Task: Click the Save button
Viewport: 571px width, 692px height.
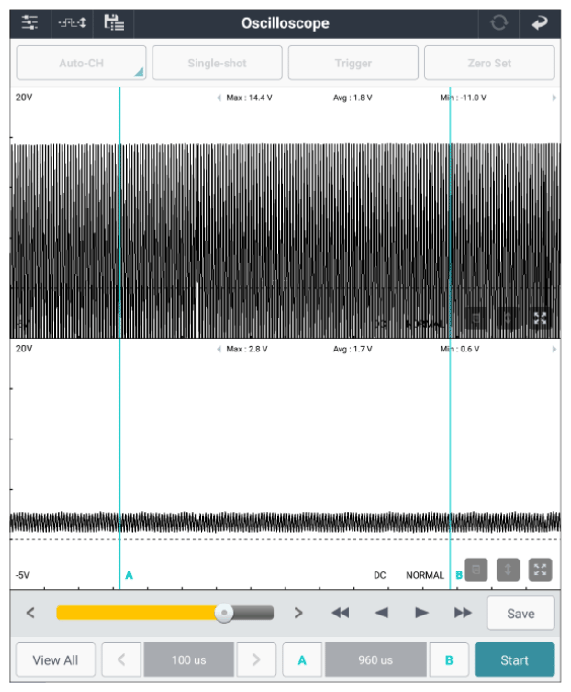Action: tap(521, 613)
